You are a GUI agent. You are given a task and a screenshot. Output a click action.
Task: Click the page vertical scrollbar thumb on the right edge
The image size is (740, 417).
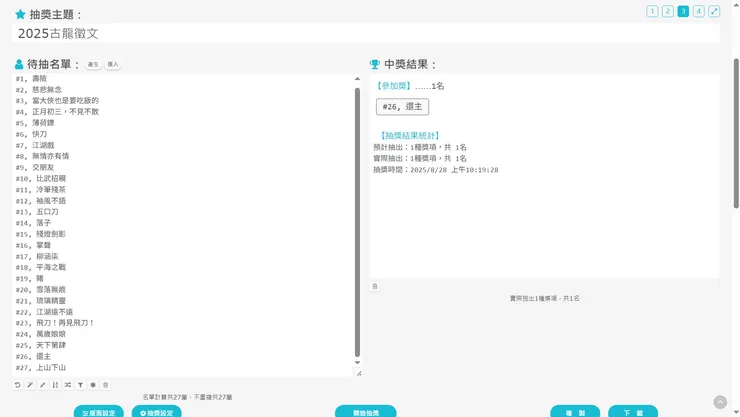pos(736,133)
